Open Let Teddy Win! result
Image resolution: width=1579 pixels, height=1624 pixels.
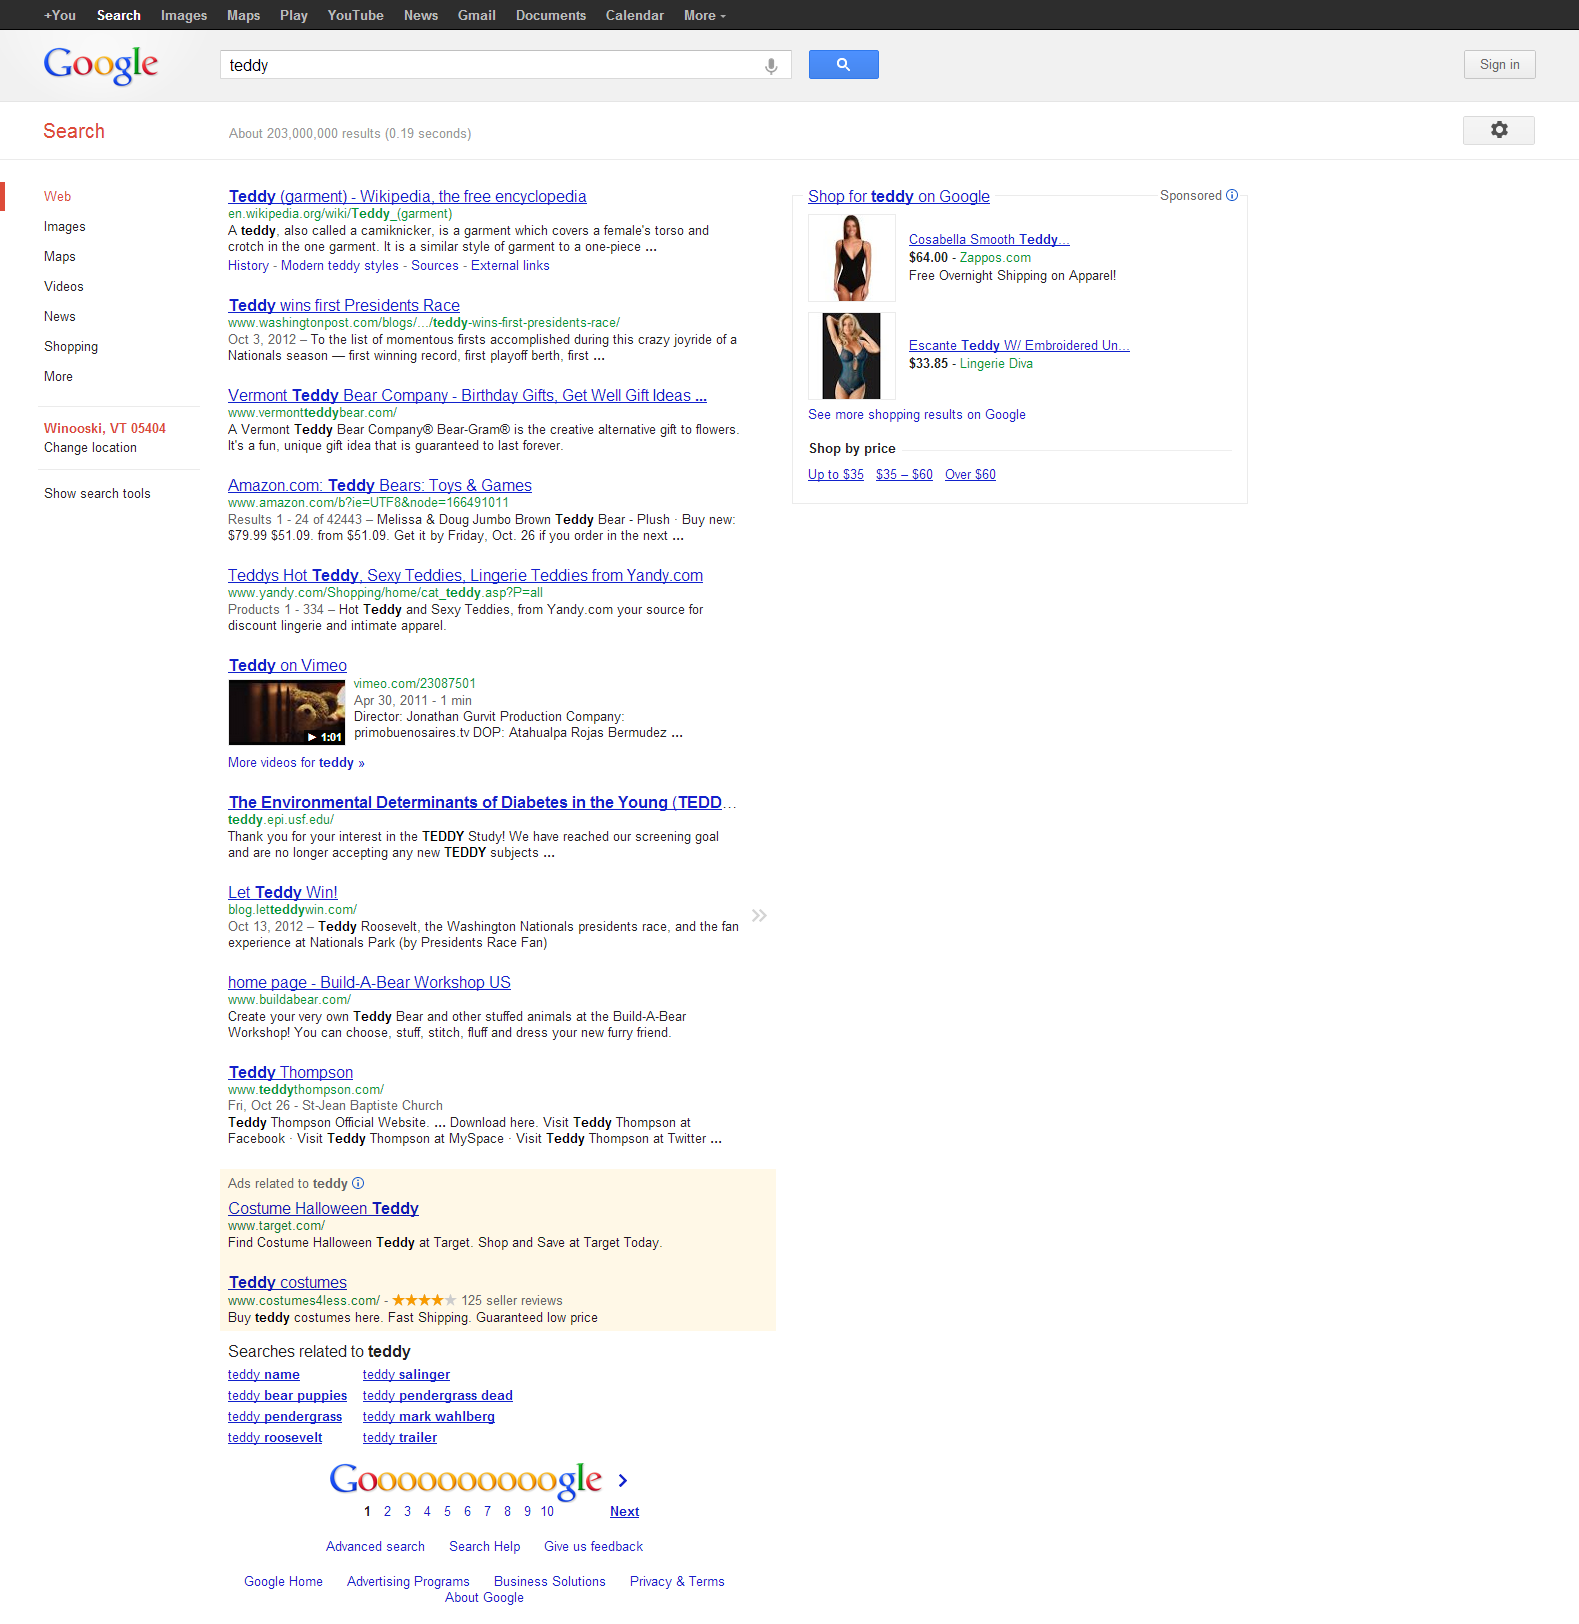282,892
